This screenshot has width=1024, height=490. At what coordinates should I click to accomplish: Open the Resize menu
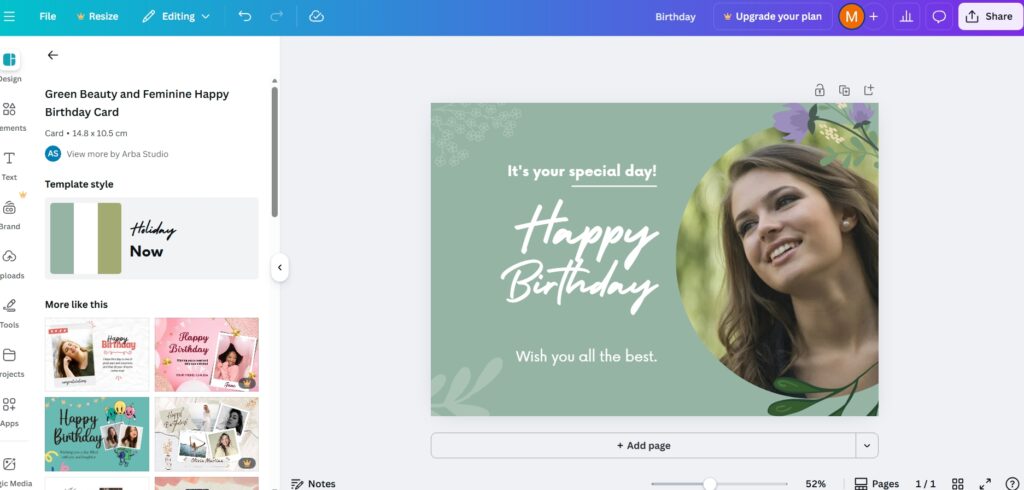pos(97,17)
